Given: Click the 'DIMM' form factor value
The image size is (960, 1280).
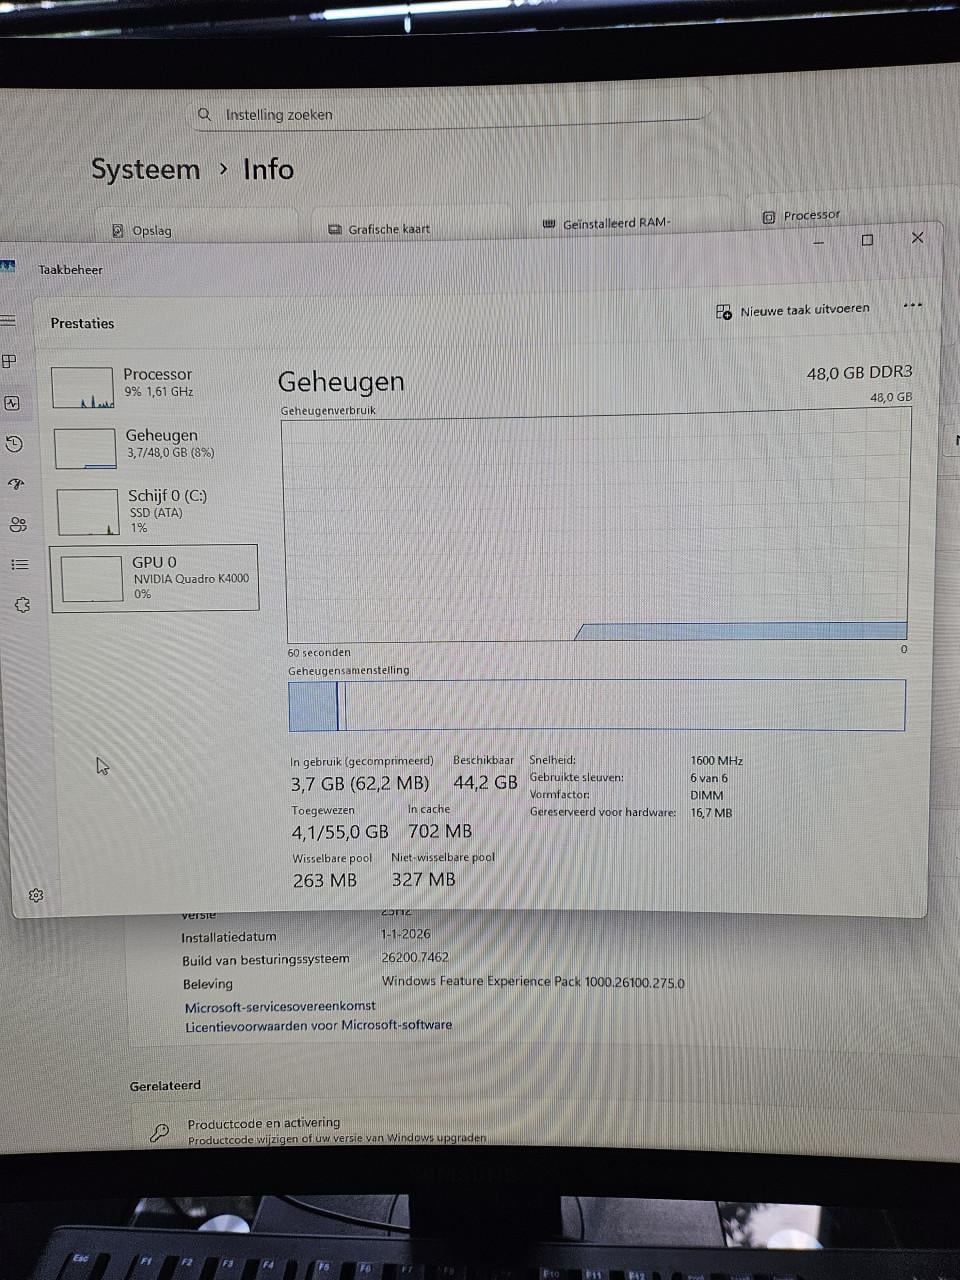Looking at the screenshot, I should [x=707, y=796].
